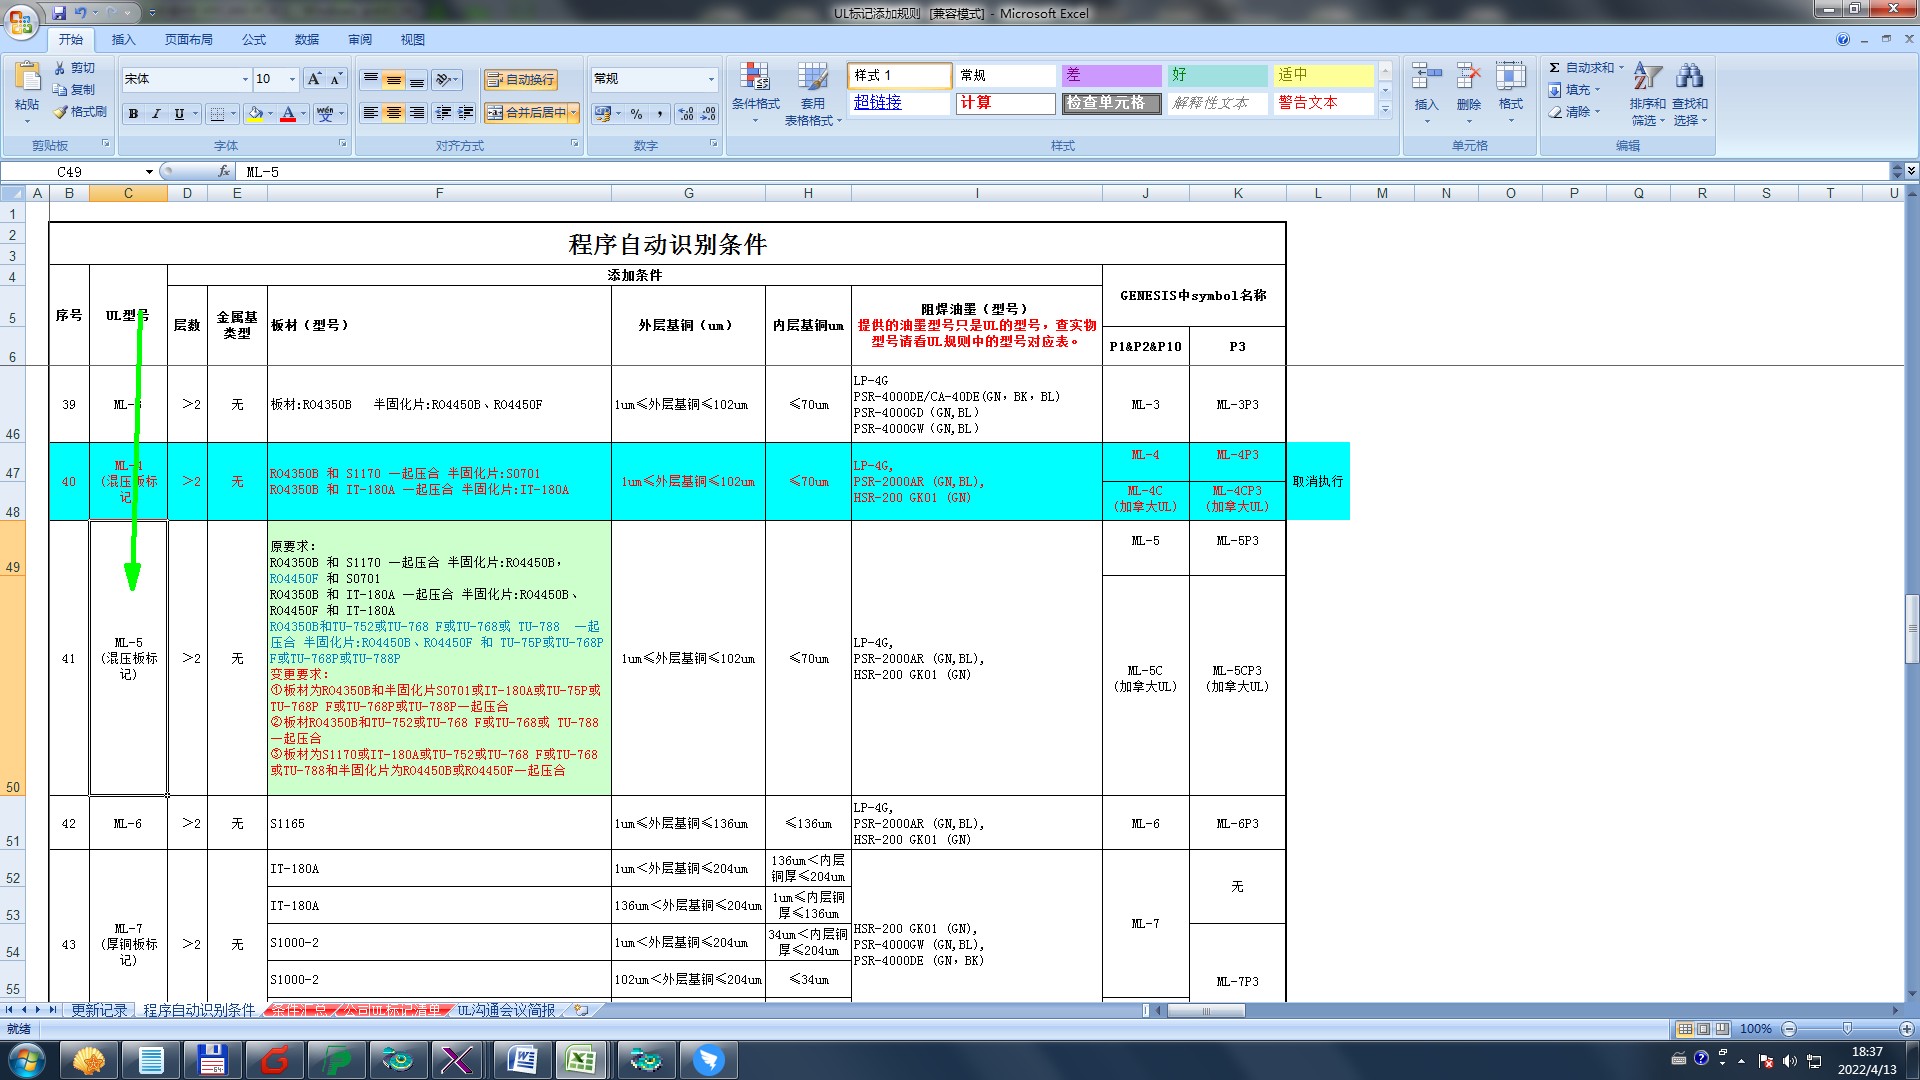The height and width of the screenshot is (1080, 1920).
Task: Switch to the 更新记录 sheet tab
Action: pos(99,1011)
